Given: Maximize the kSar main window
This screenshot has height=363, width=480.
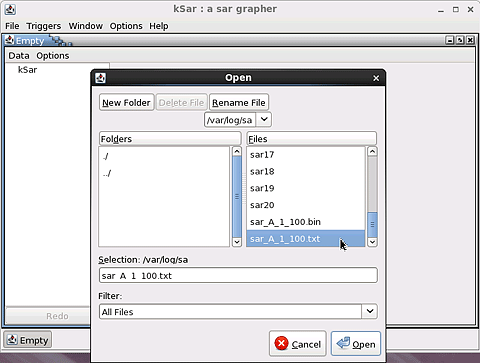Looking at the screenshot, I should tap(456, 10).
